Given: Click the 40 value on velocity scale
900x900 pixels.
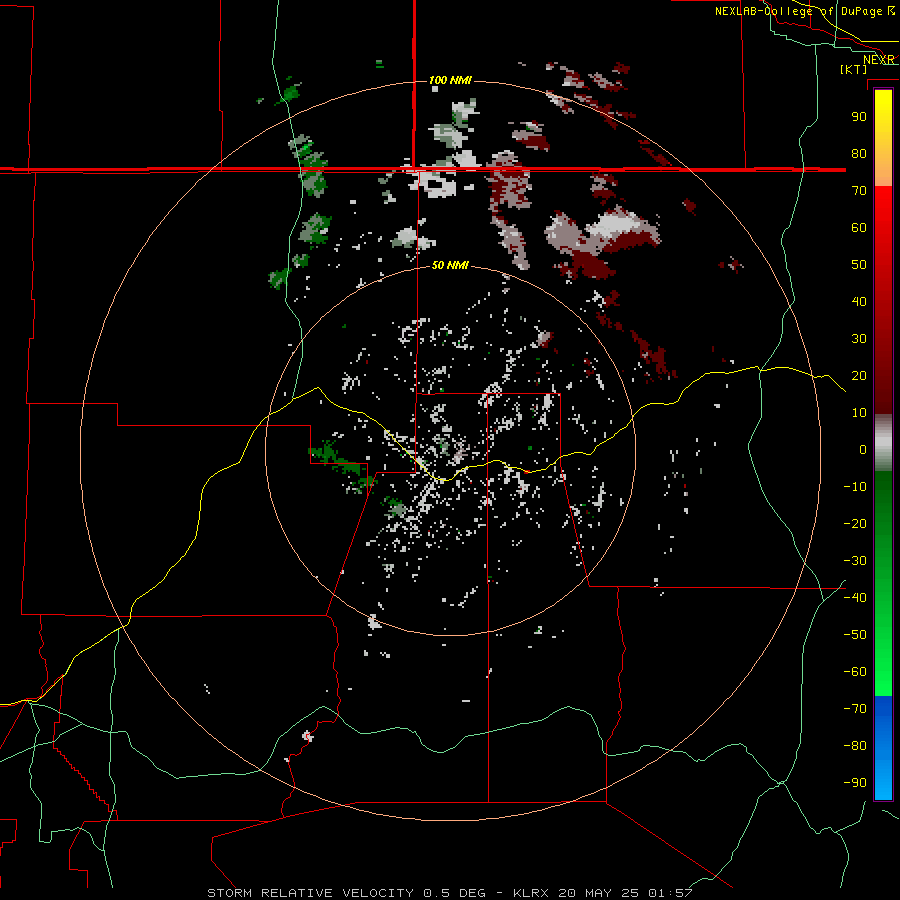Looking at the screenshot, I should (859, 301).
